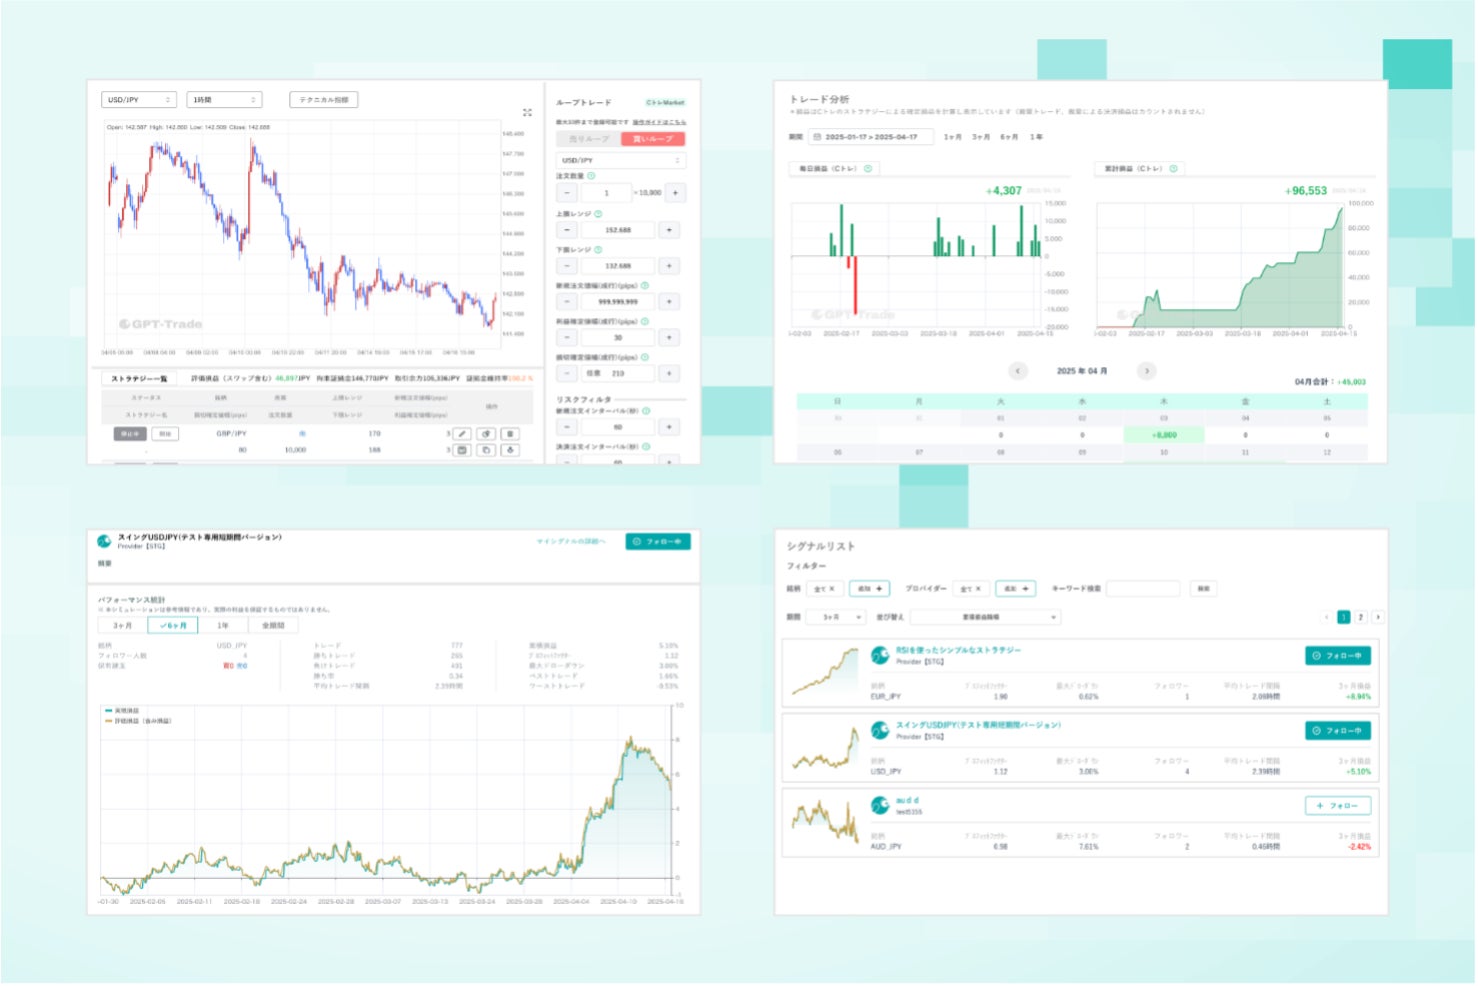
Task: Open the ストラテジー一覧 tab
Action: pyautogui.click(x=139, y=379)
